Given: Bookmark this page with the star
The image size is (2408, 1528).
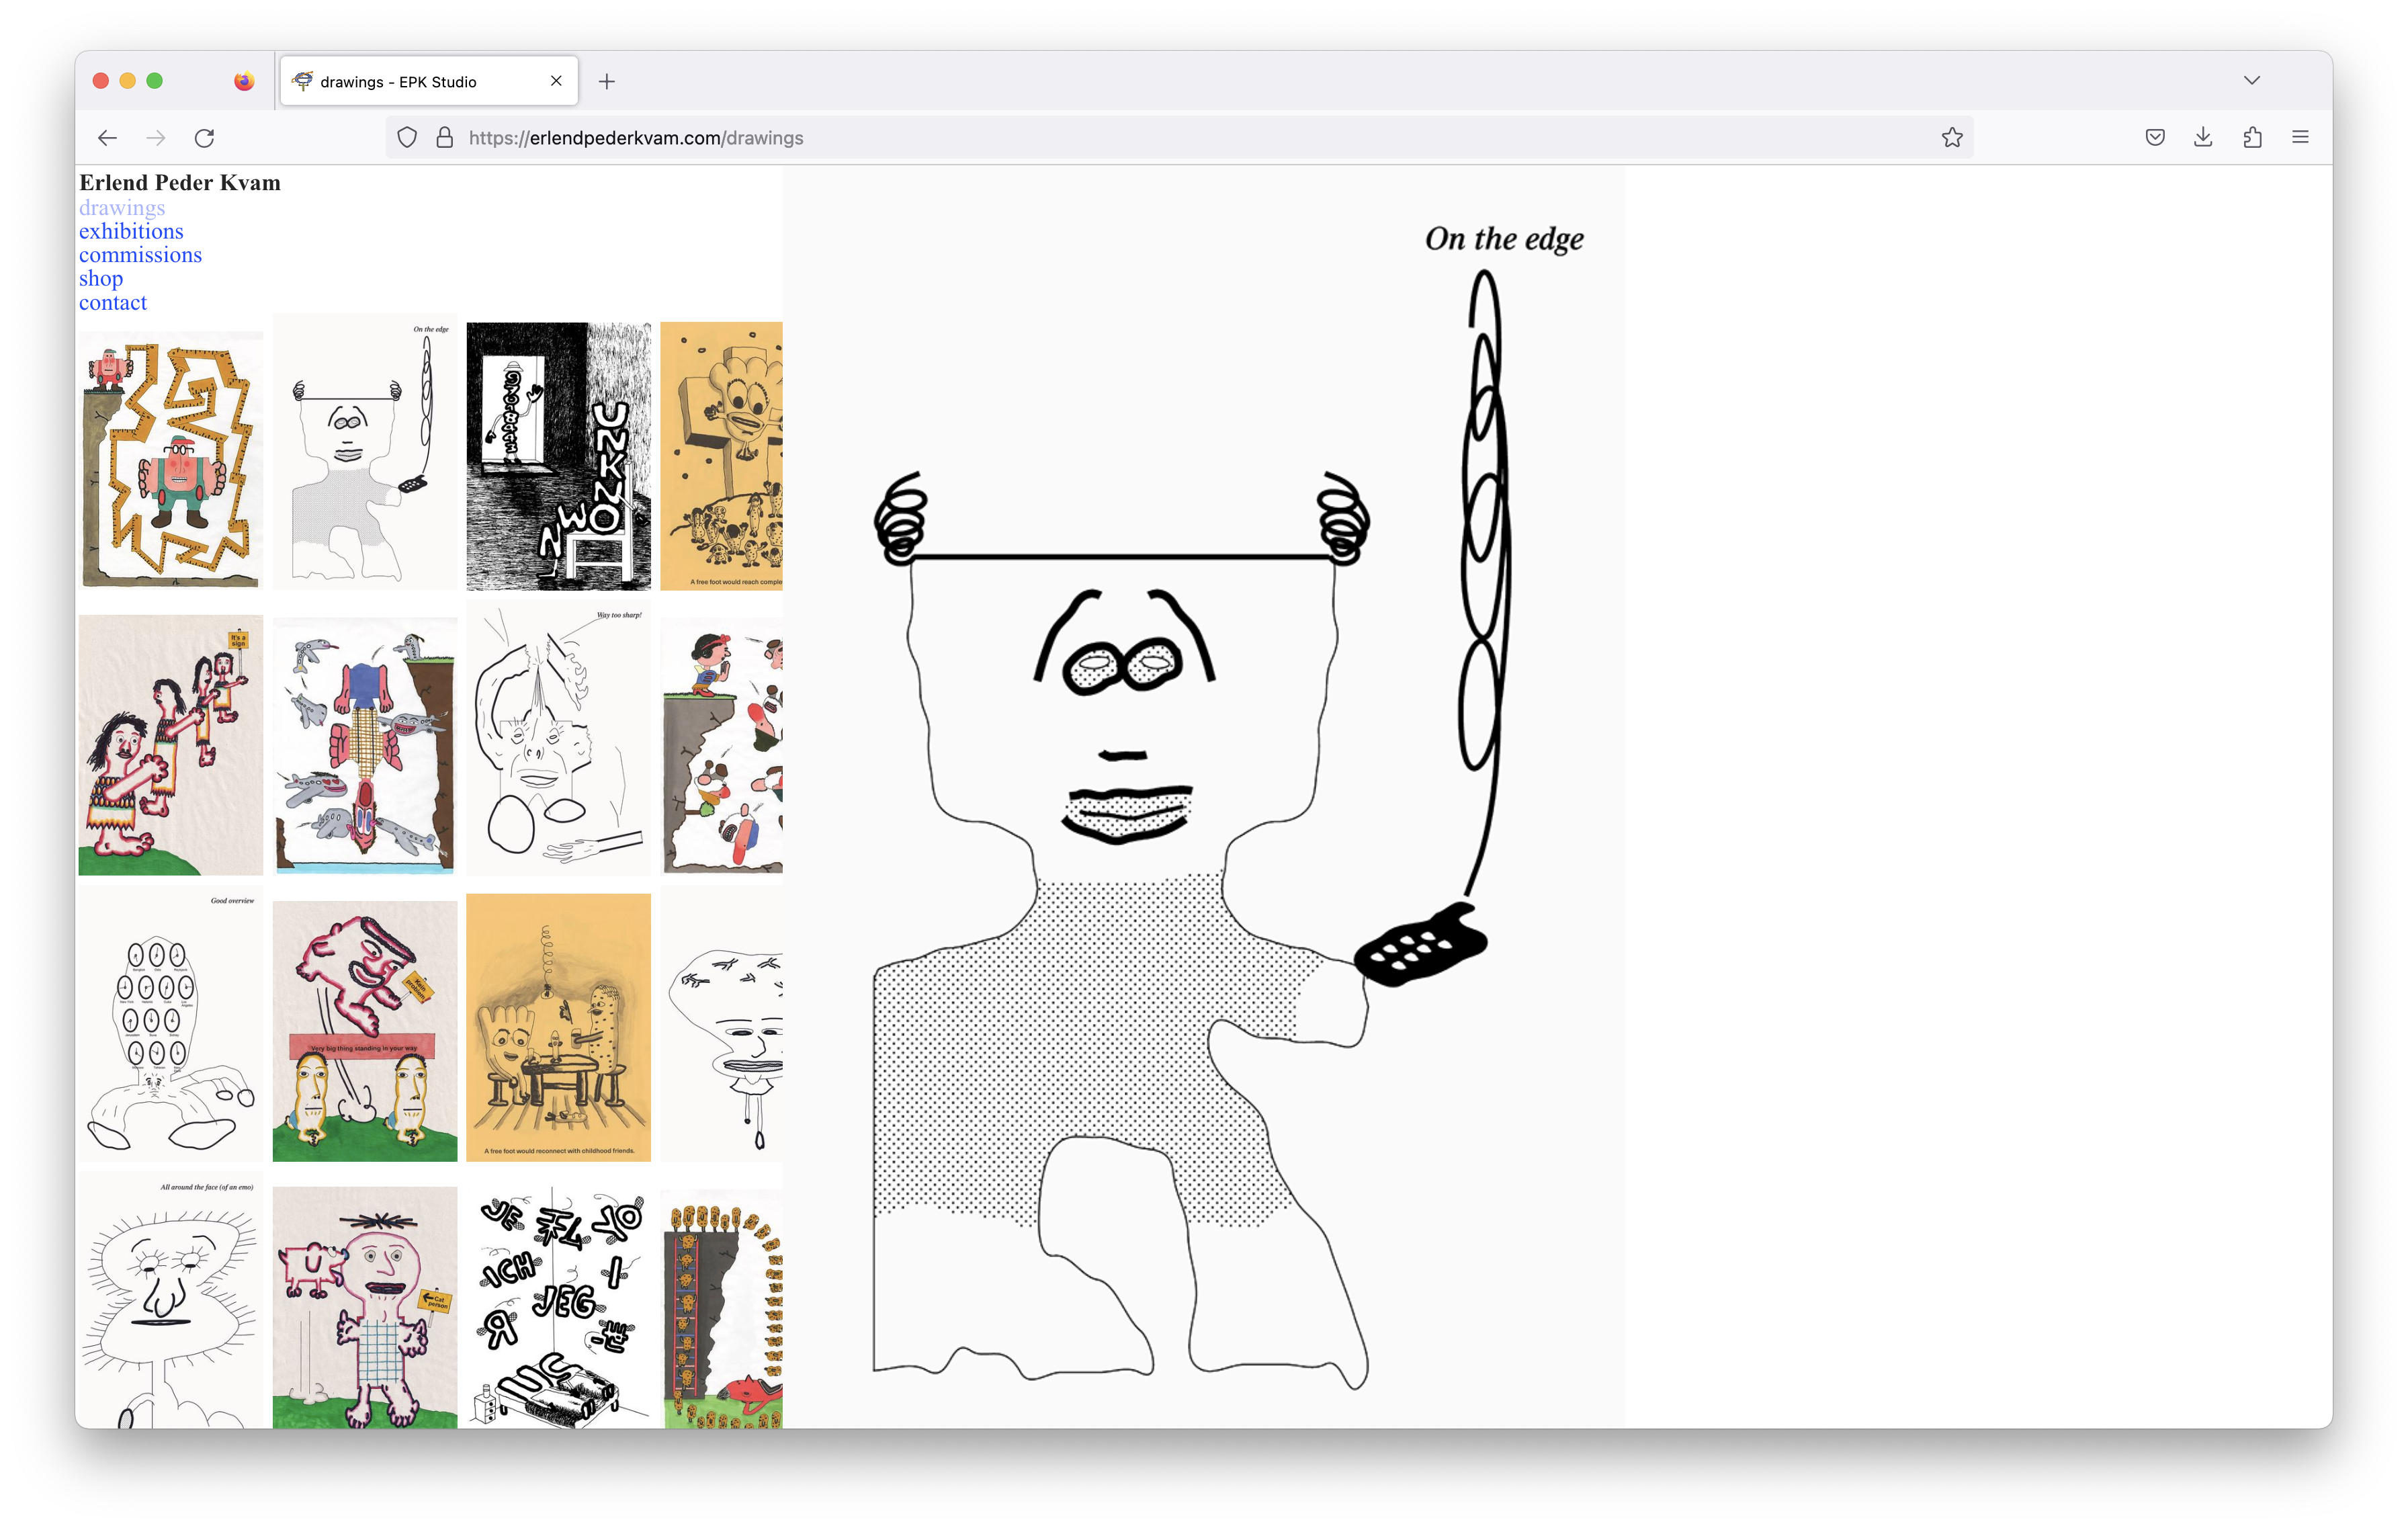Looking at the screenshot, I should 1952,138.
